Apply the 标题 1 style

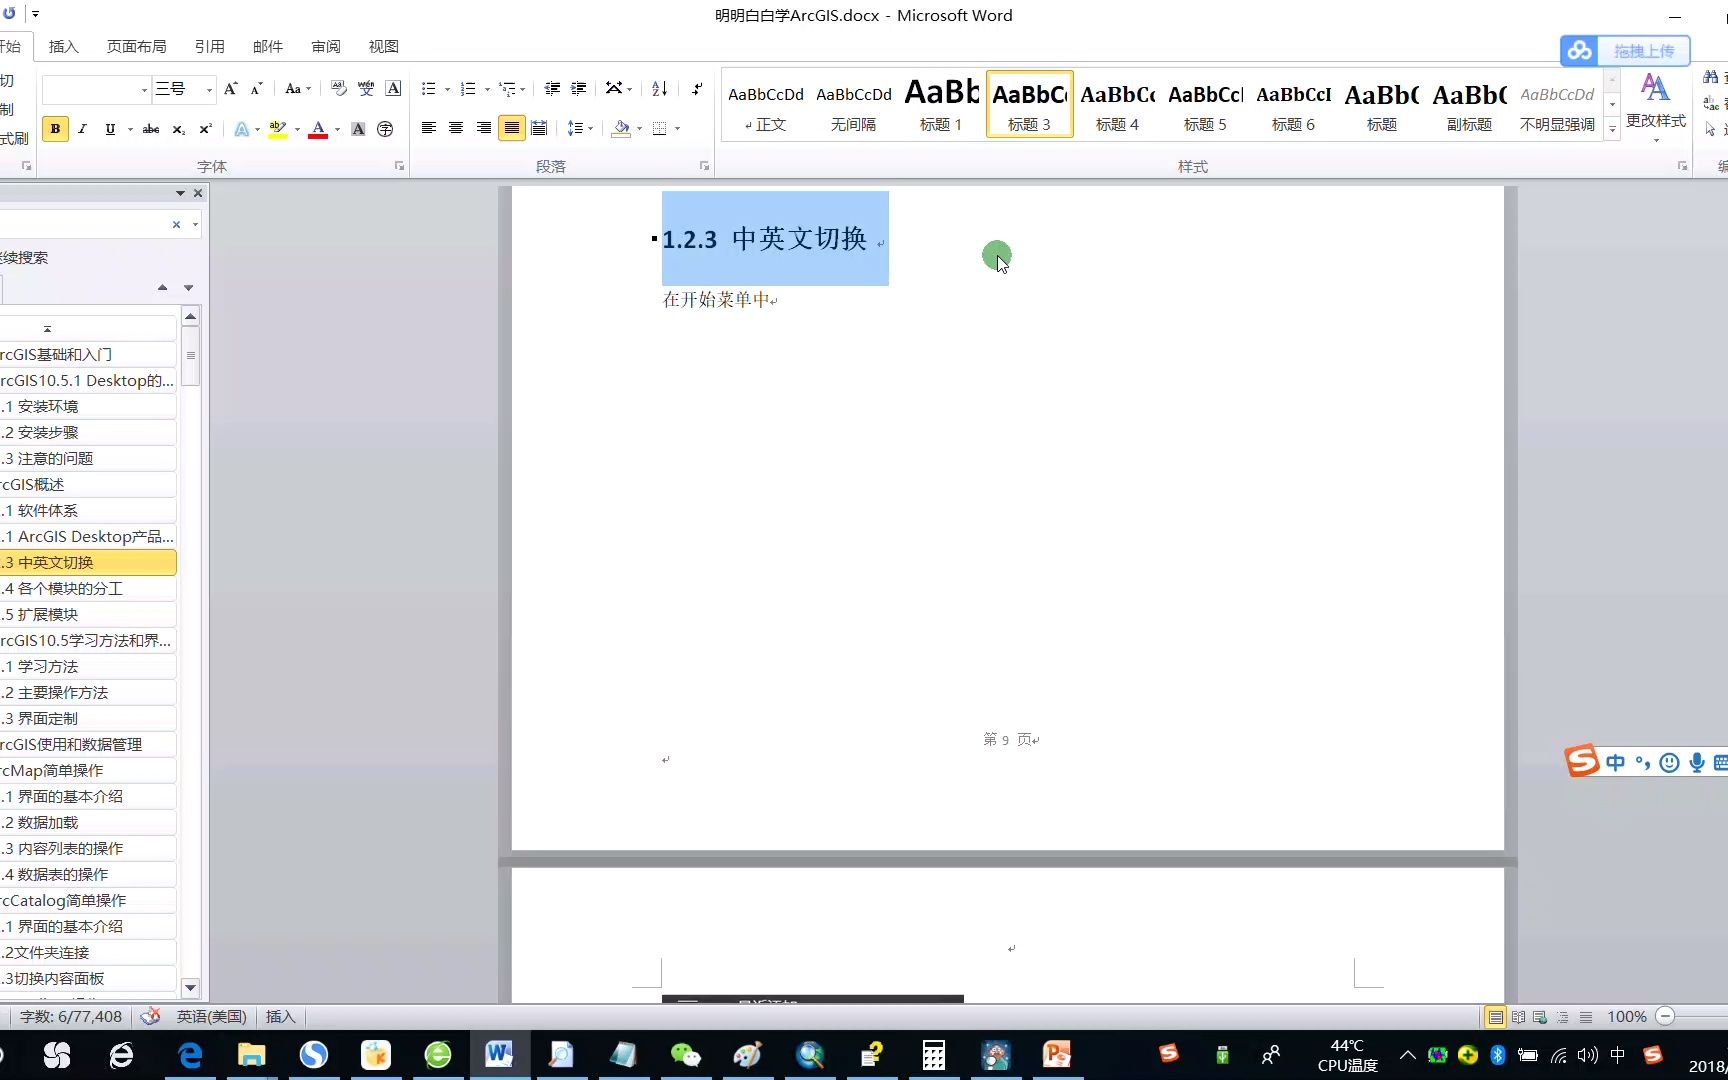(x=940, y=105)
